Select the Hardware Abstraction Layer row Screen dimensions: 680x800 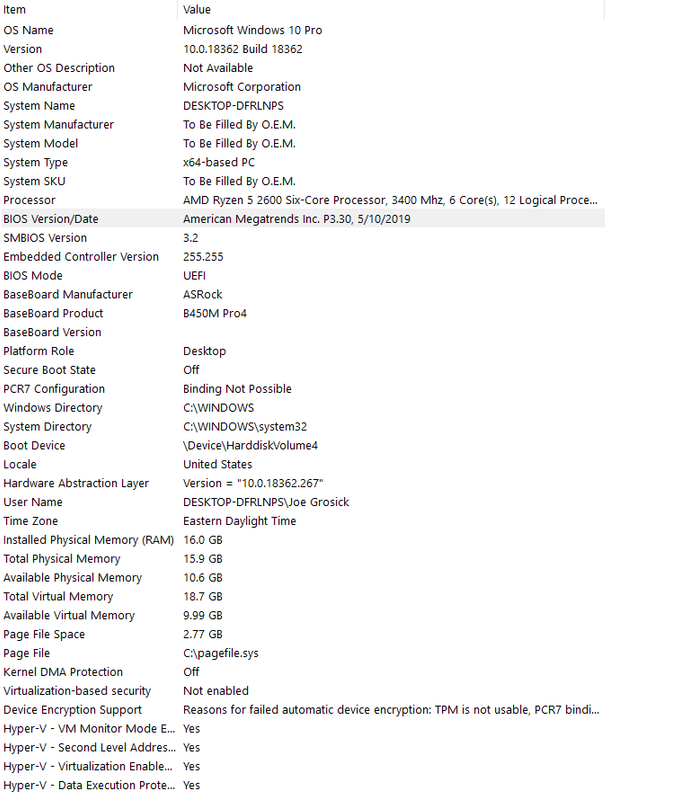(303, 483)
